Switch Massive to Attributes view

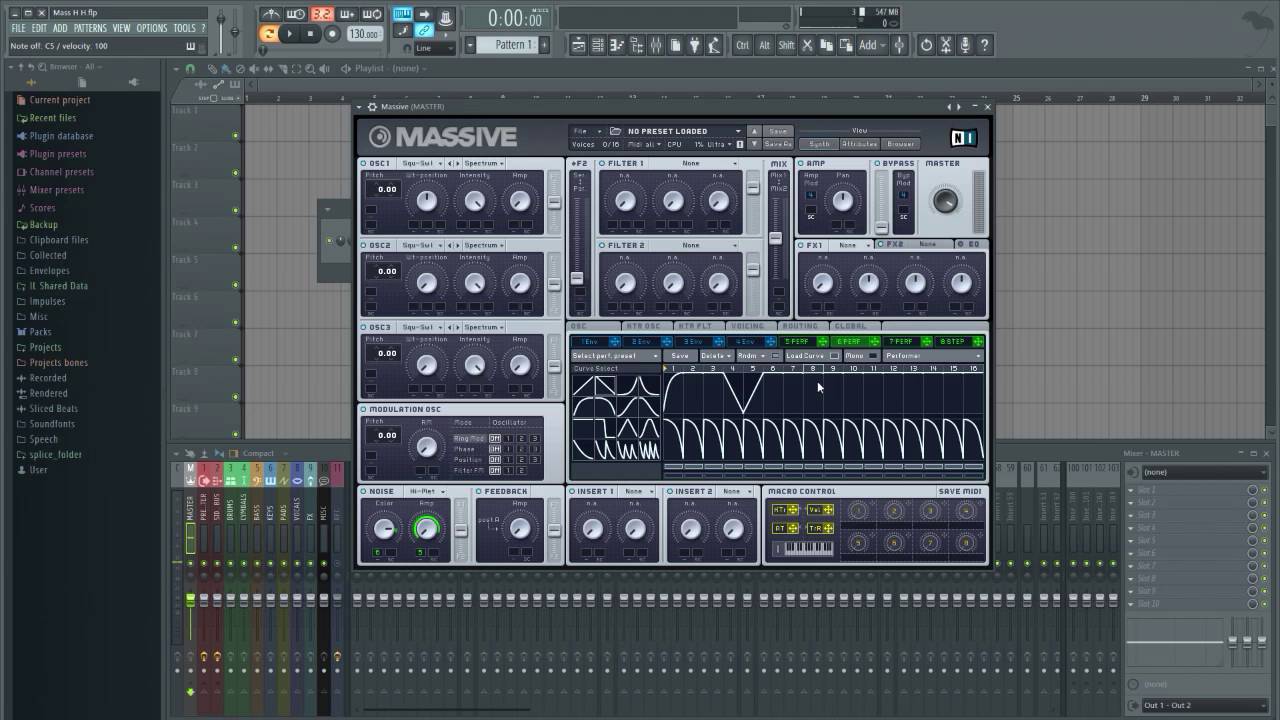coord(859,144)
